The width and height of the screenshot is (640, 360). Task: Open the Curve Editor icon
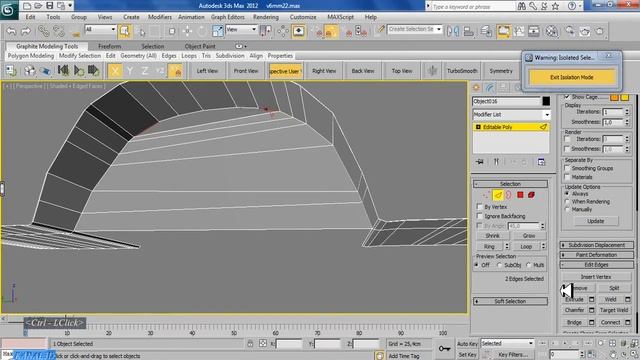[x=519, y=31]
